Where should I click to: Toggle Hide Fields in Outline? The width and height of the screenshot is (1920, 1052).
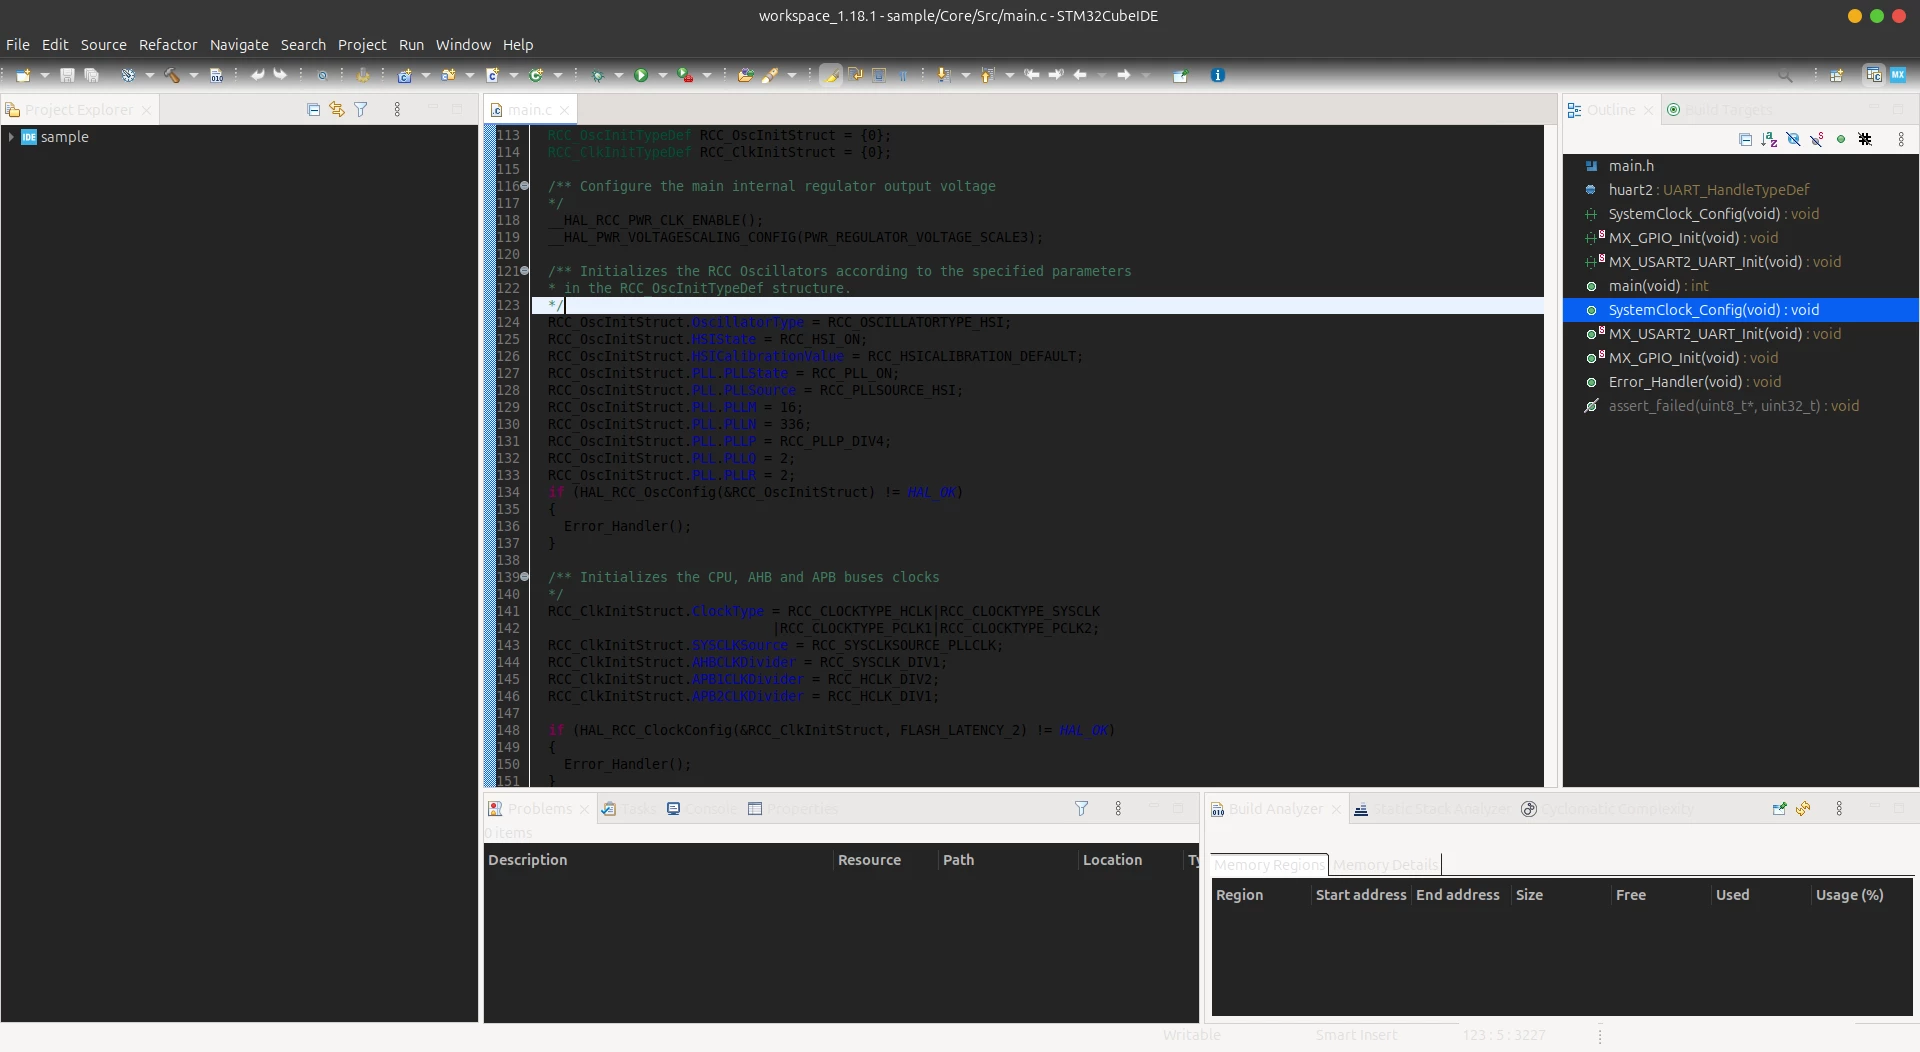coord(1793,139)
